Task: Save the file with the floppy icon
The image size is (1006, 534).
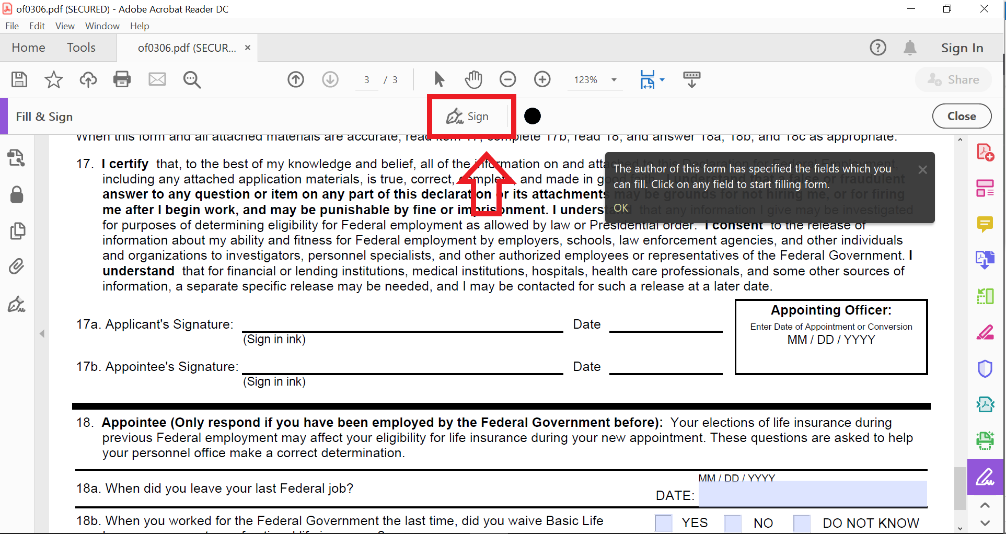Action: [19, 80]
